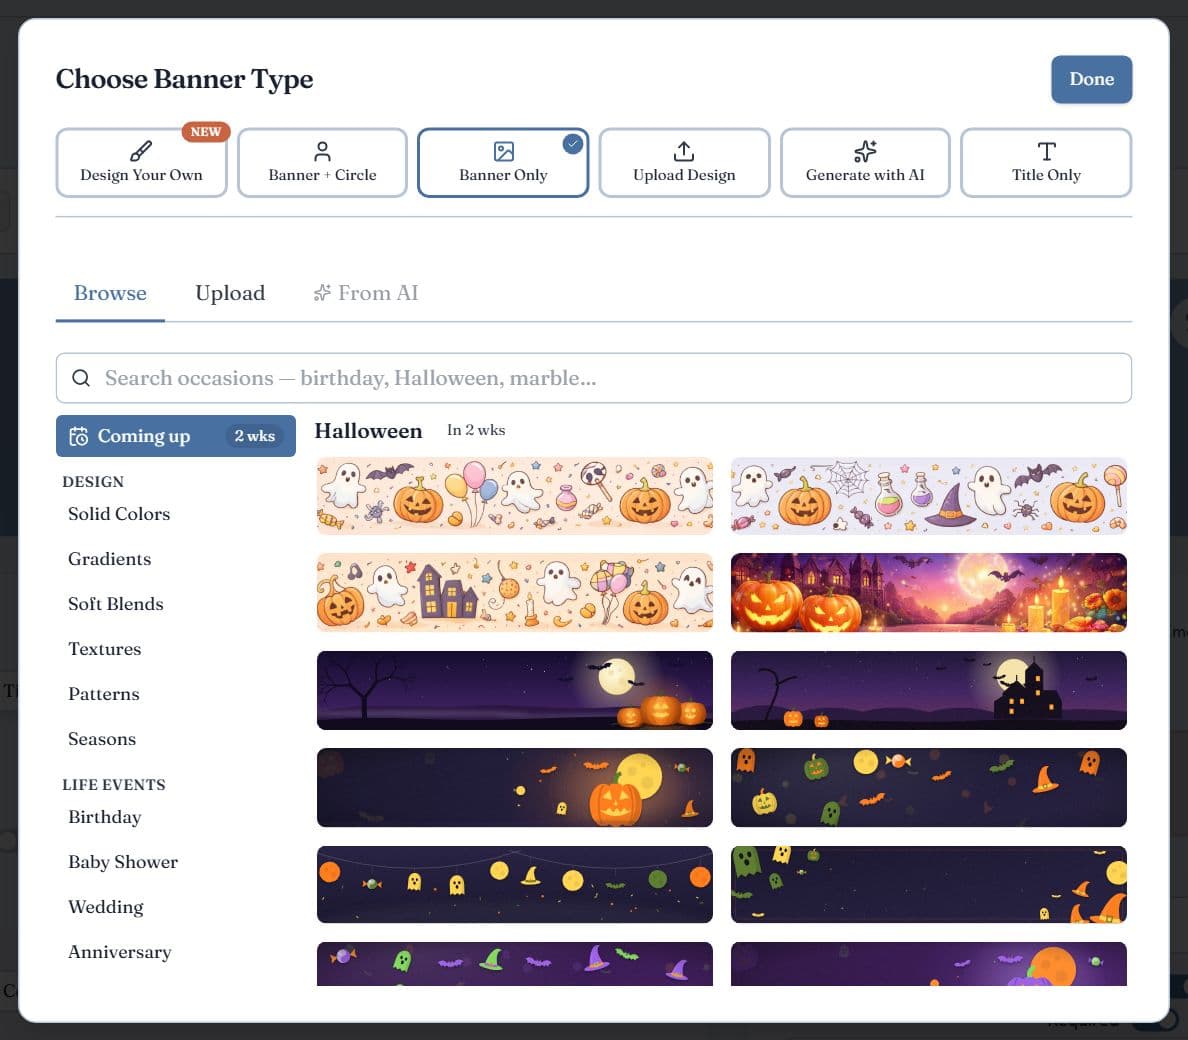Screen dimensions: 1188x1040
Task: Click the NEW badge on Design Your Own
Action: click(x=205, y=132)
